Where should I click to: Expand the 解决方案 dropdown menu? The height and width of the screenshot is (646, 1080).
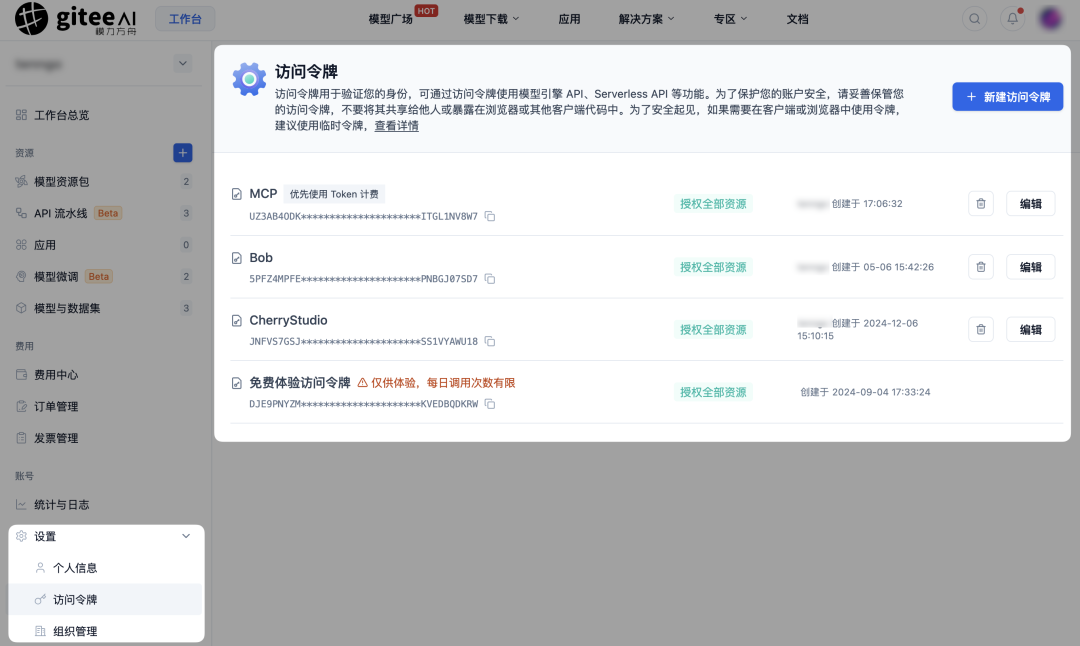(646, 19)
